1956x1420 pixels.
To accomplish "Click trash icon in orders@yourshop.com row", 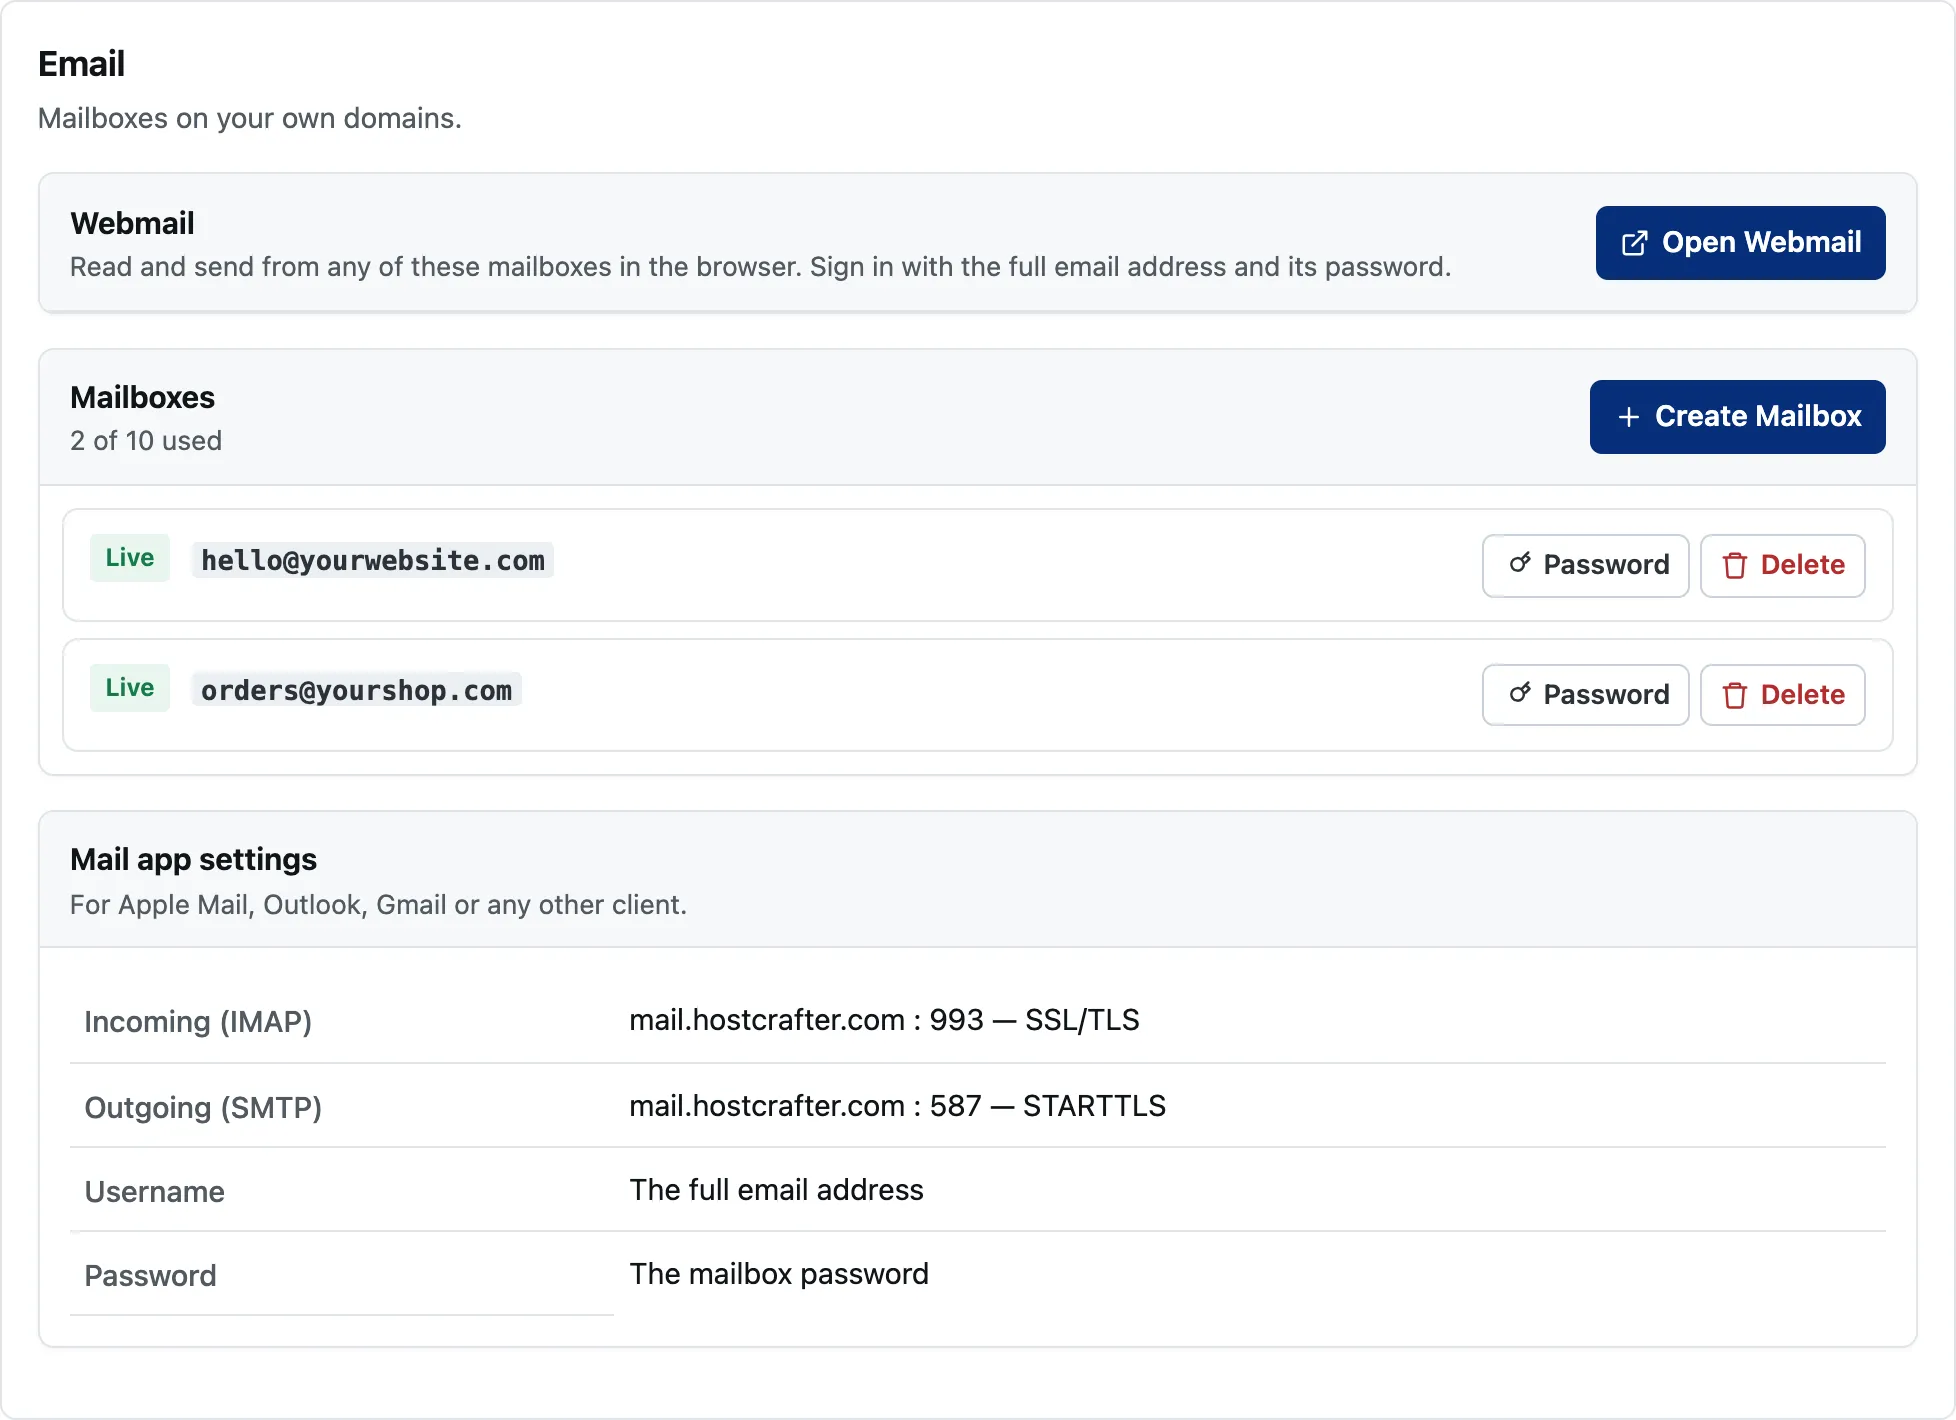I will [1735, 695].
